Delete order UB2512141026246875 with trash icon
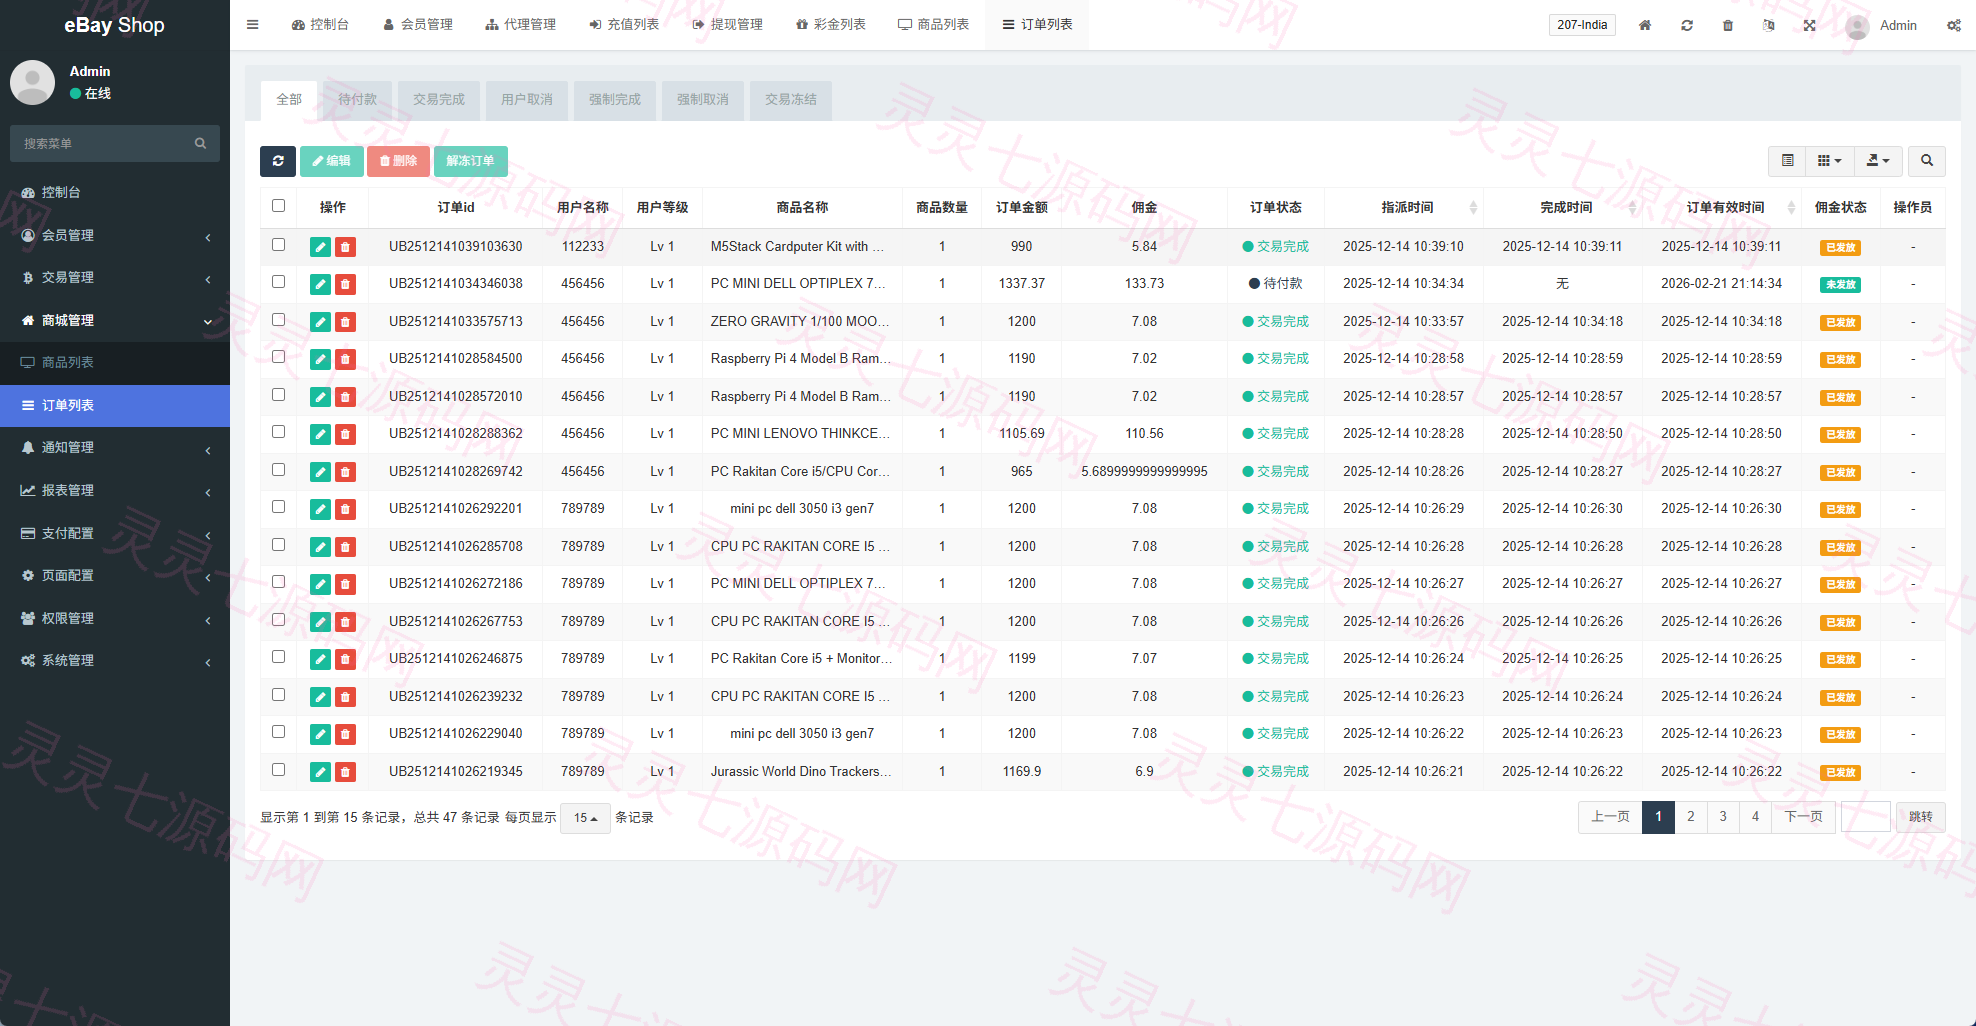The height and width of the screenshot is (1026, 1976). (x=345, y=659)
